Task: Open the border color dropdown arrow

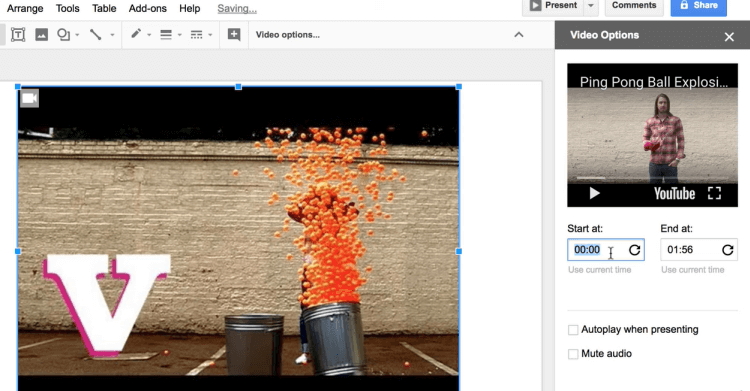Action: 149,35
